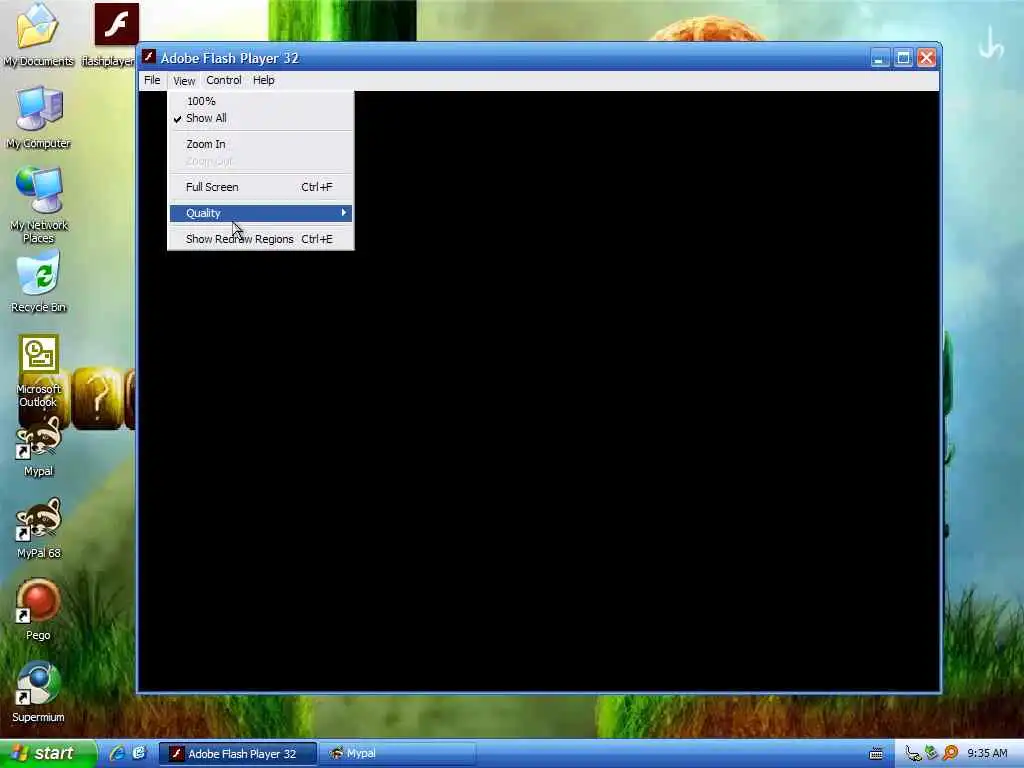Select the My Documents desktop icon
This screenshot has width=1024, height=768.
pyautogui.click(x=38, y=35)
